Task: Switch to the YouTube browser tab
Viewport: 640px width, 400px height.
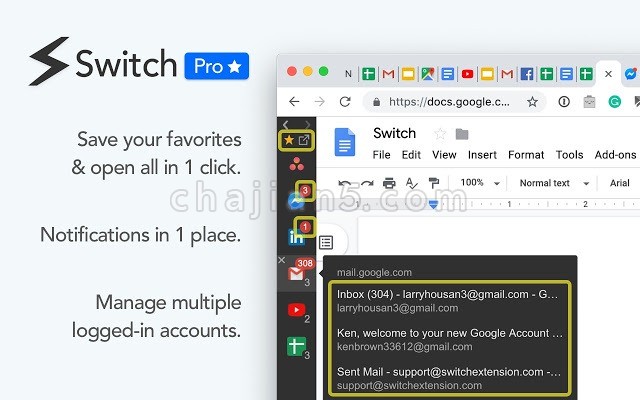Action: click(x=467, y=74)
